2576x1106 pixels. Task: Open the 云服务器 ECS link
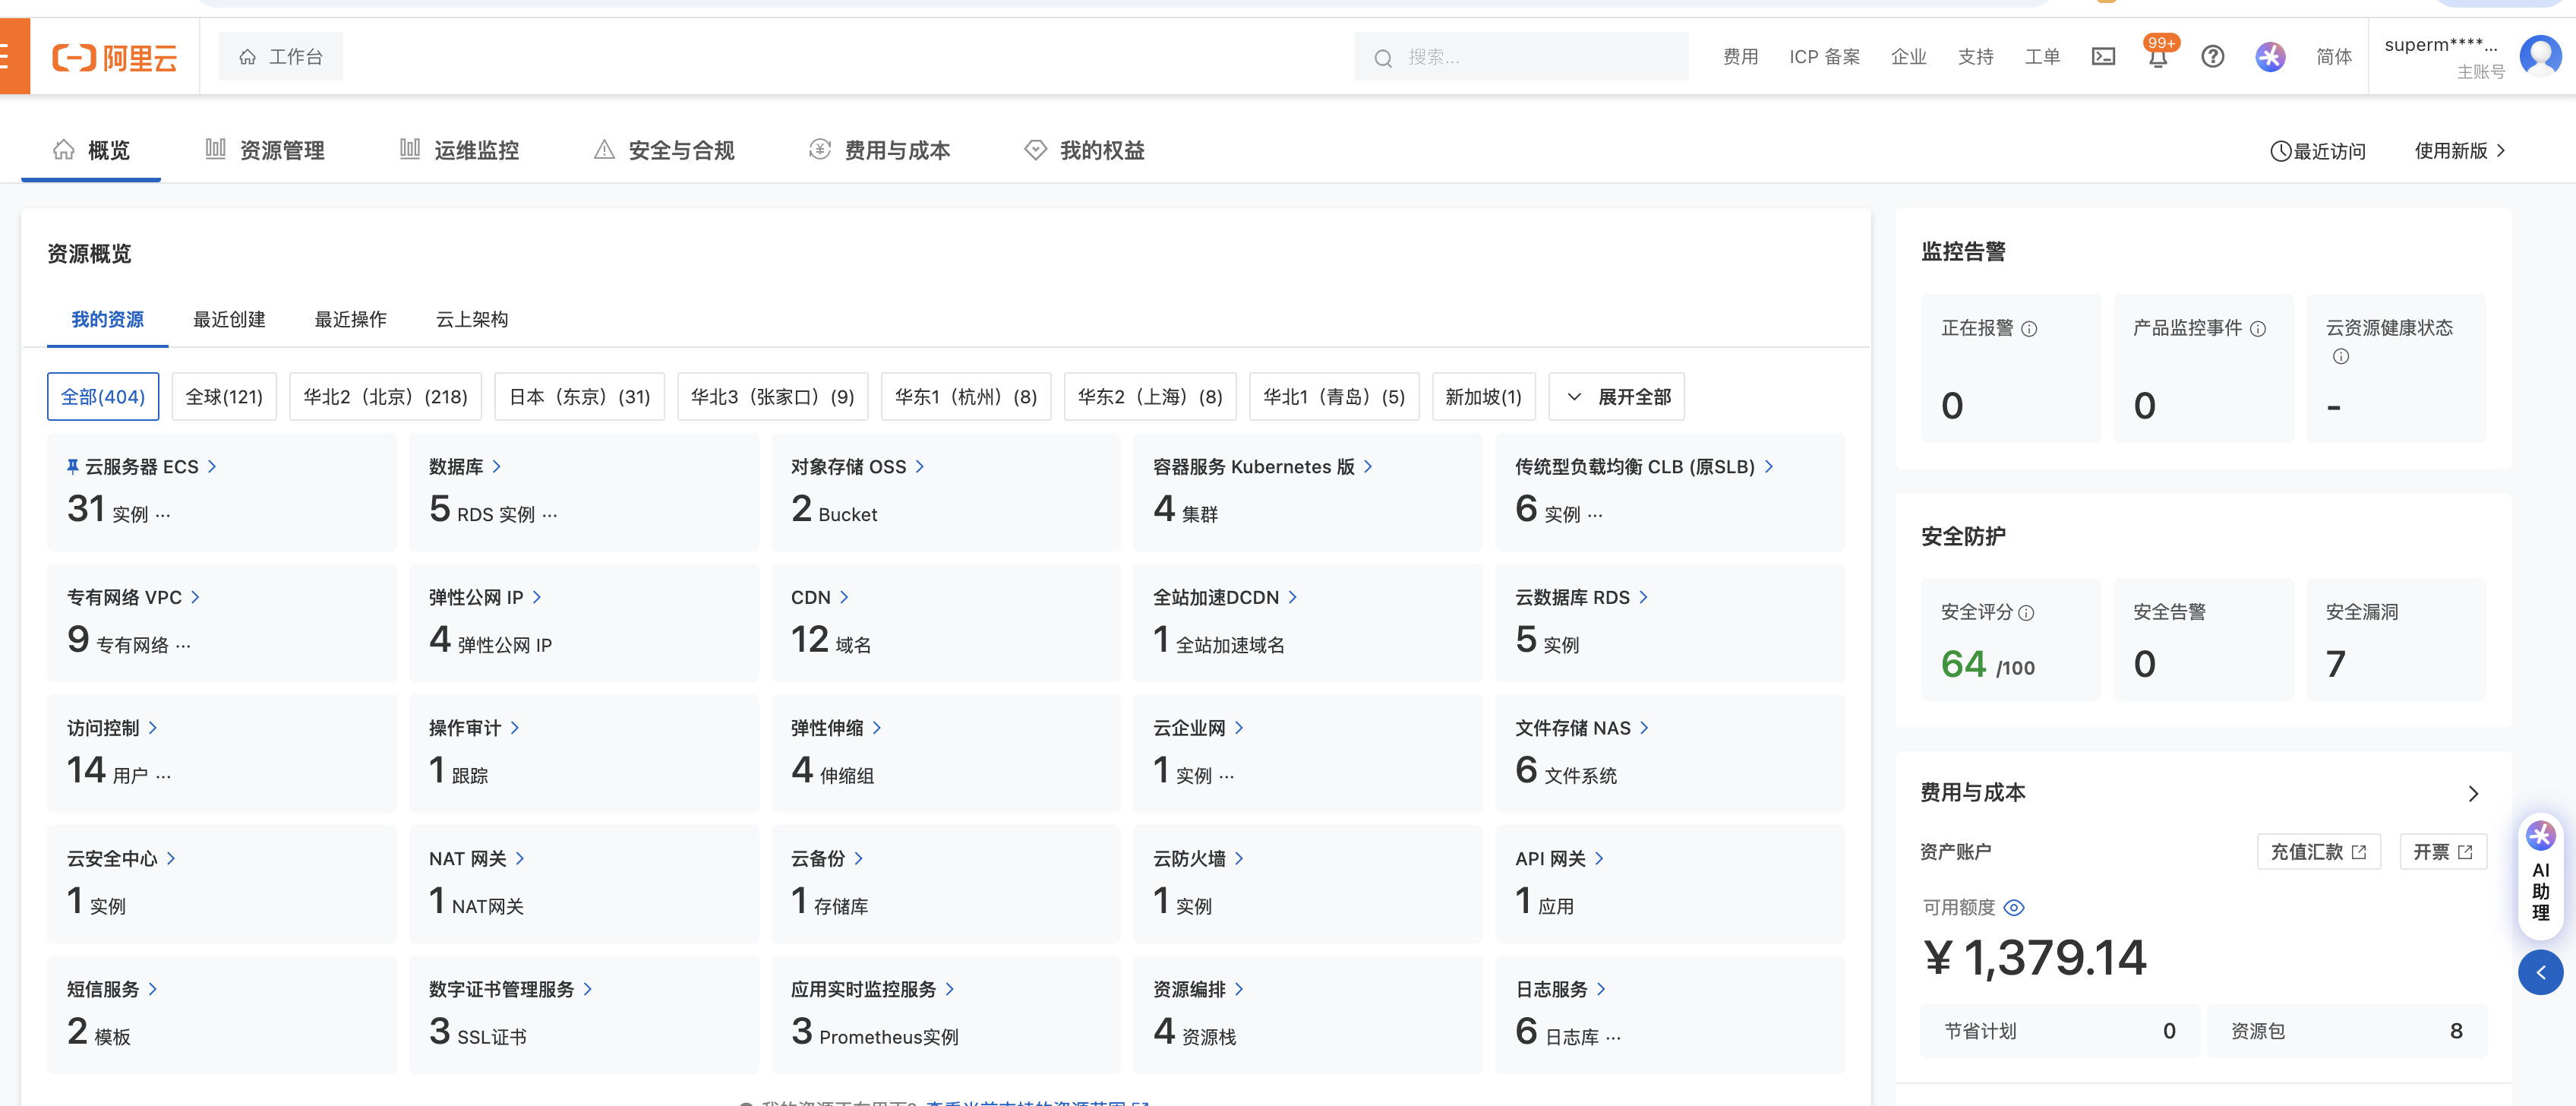(141, 467)
